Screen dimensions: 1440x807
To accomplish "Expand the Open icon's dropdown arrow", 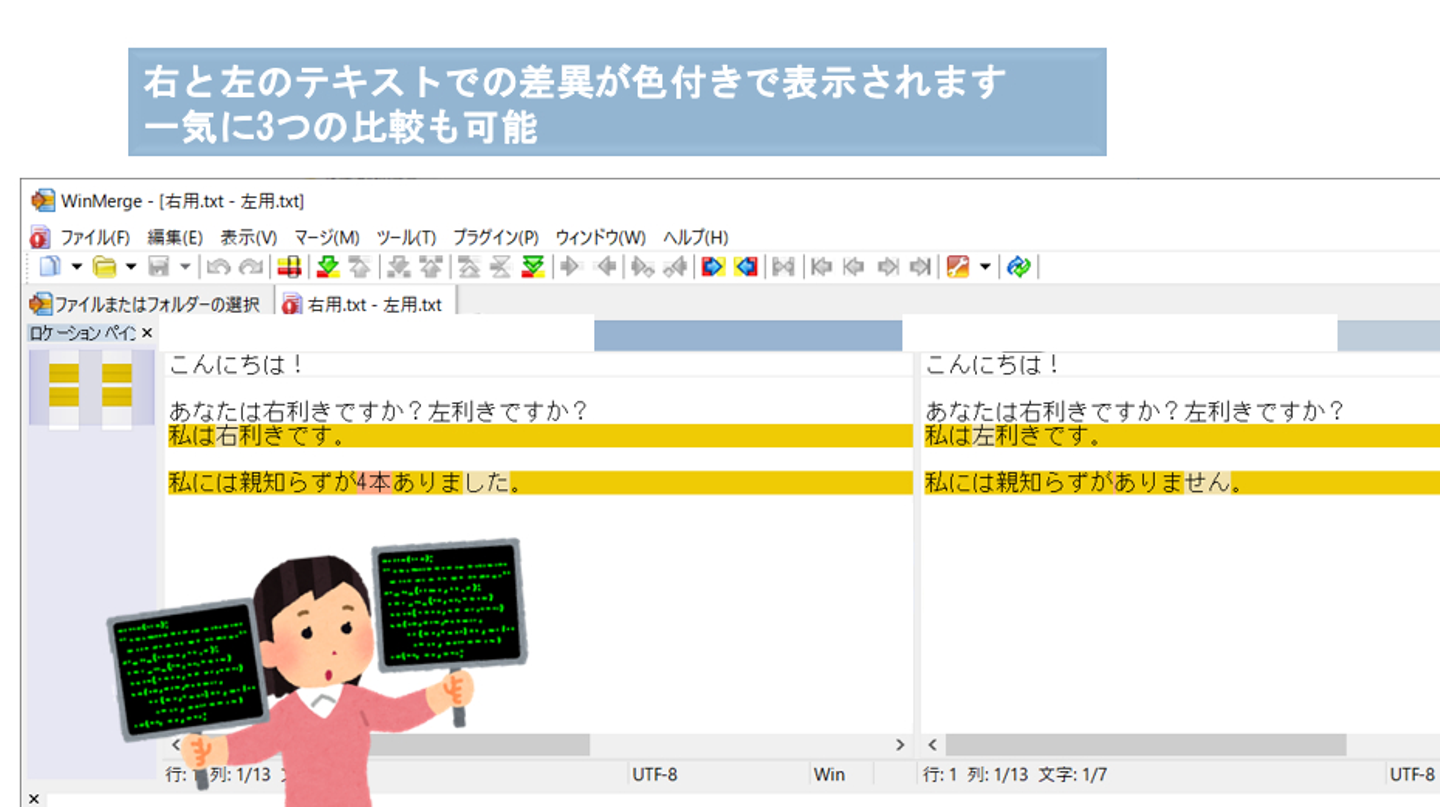I will pos(131,267).
